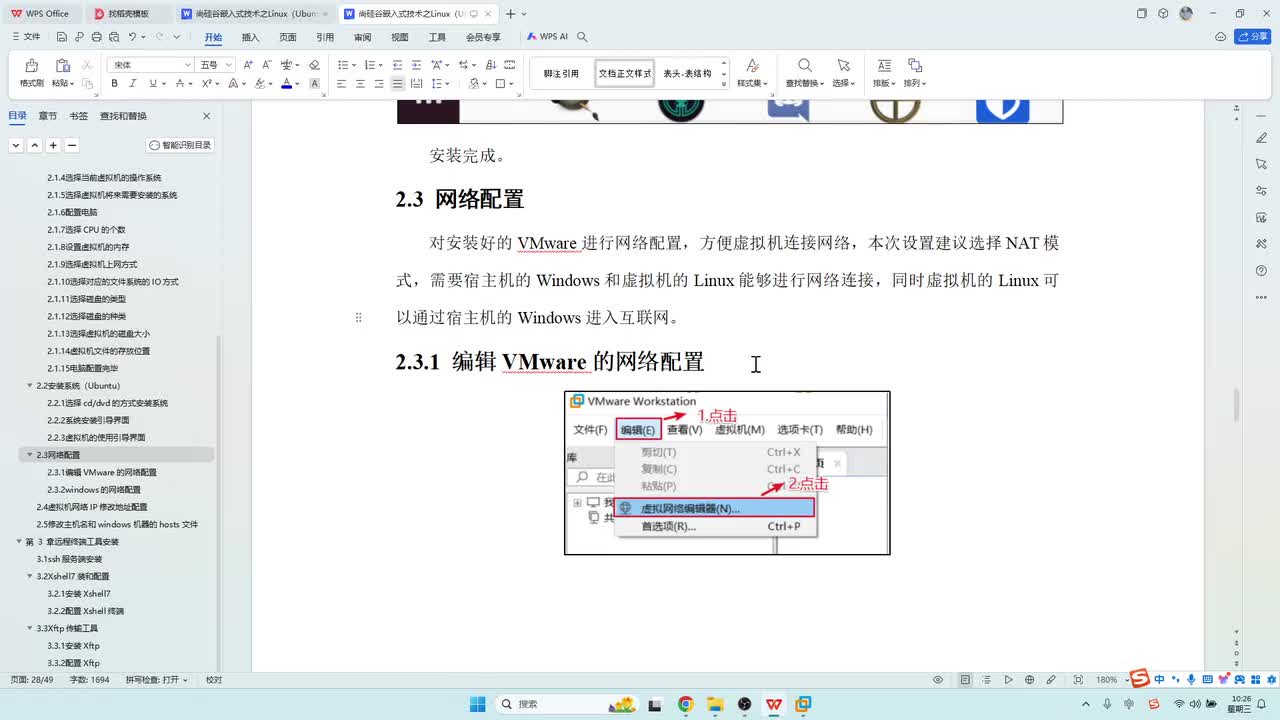Switch to the Review (审阅) ribbon tab
Image resolution: width=1280 pixels, height=720 pixels.
point(362,37)
